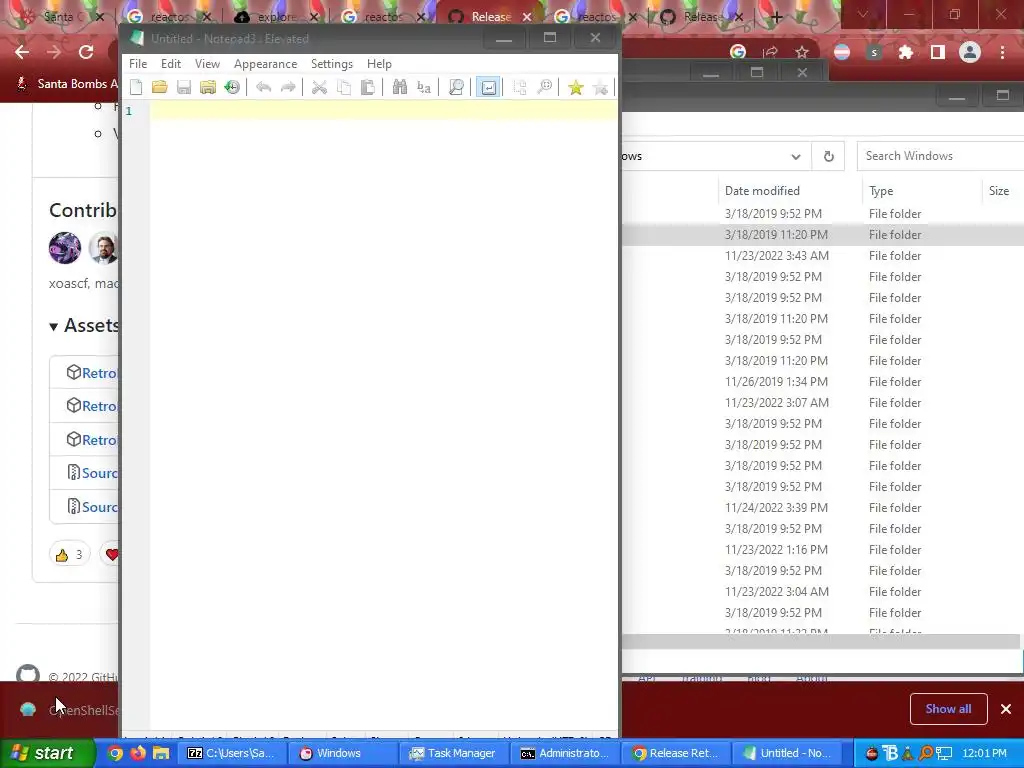The height and width of the screenshot is (768, 1024).
Task: Select the row dated 11/24/2022 3:39 PM
Action: pyautogui.click(x=823, y=507)
